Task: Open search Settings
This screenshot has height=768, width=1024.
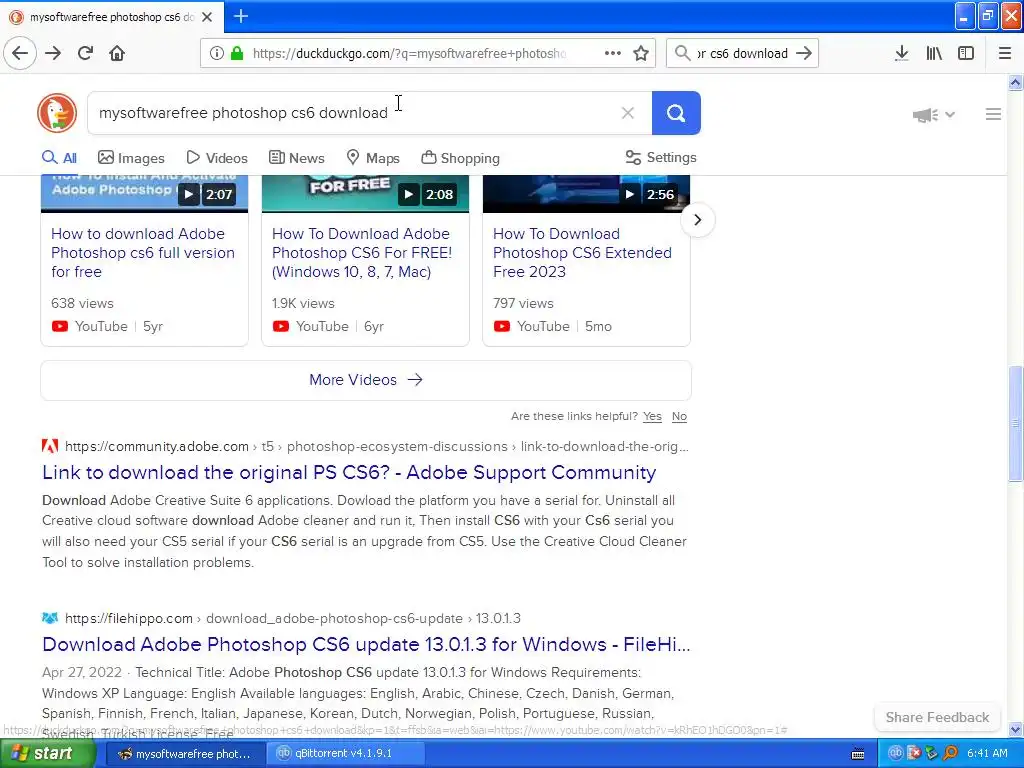Action: click(x=661, y=157)
